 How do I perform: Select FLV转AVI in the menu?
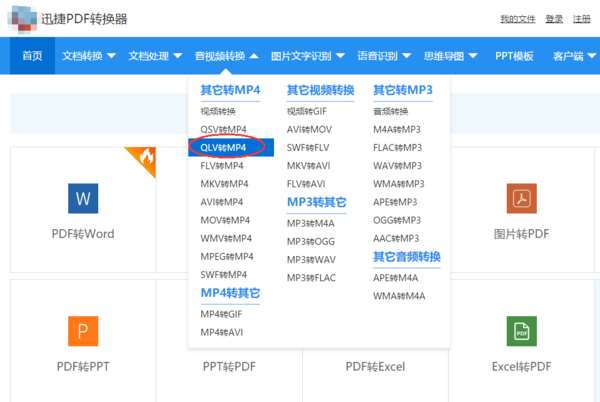[x=306, y=184]
